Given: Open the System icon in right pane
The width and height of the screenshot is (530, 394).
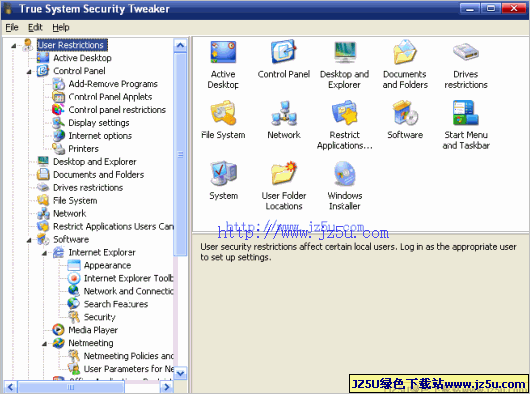Looking at the screenshot, I should [x=223, y=173].
